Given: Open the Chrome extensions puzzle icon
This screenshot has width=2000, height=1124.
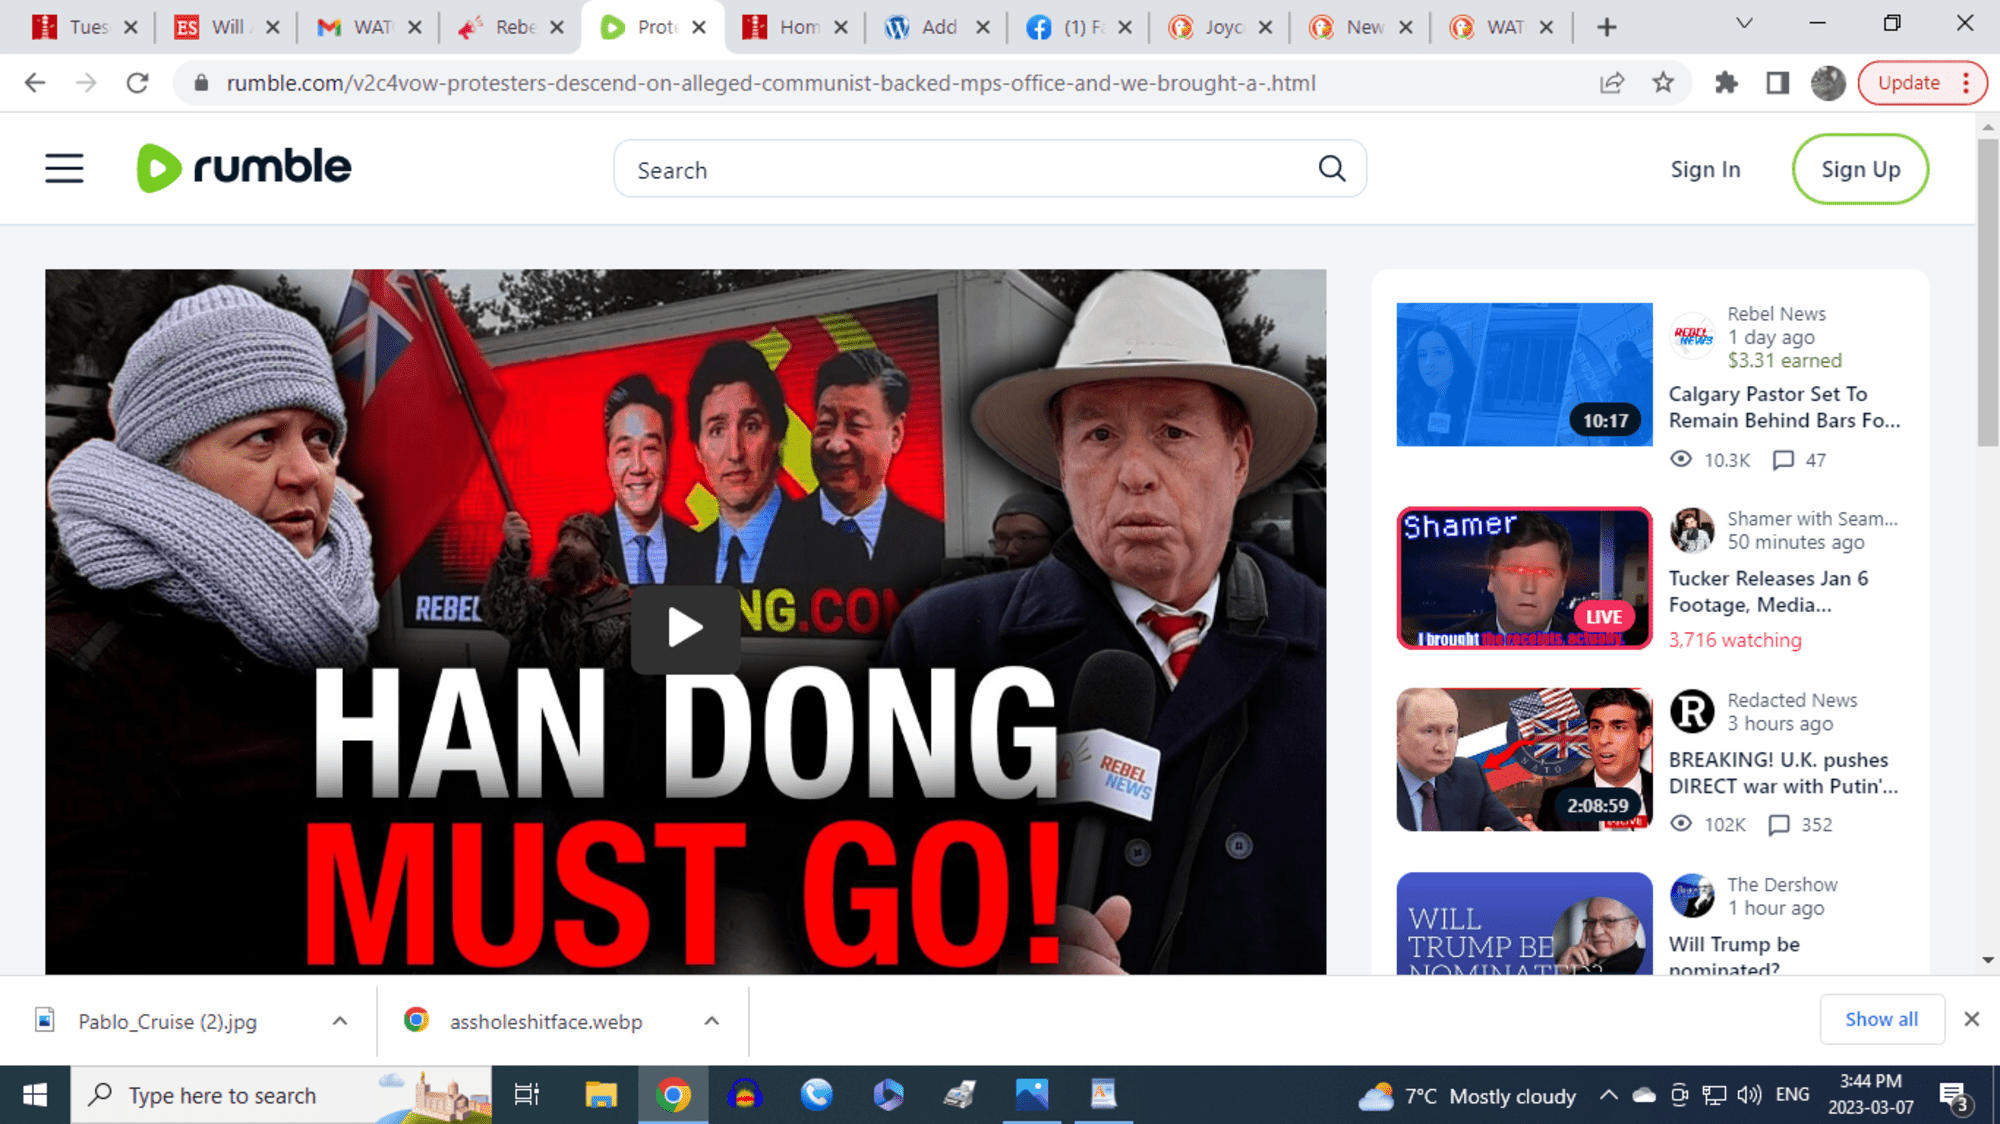Looking at the screenshot, I should tap(1726, 83).
